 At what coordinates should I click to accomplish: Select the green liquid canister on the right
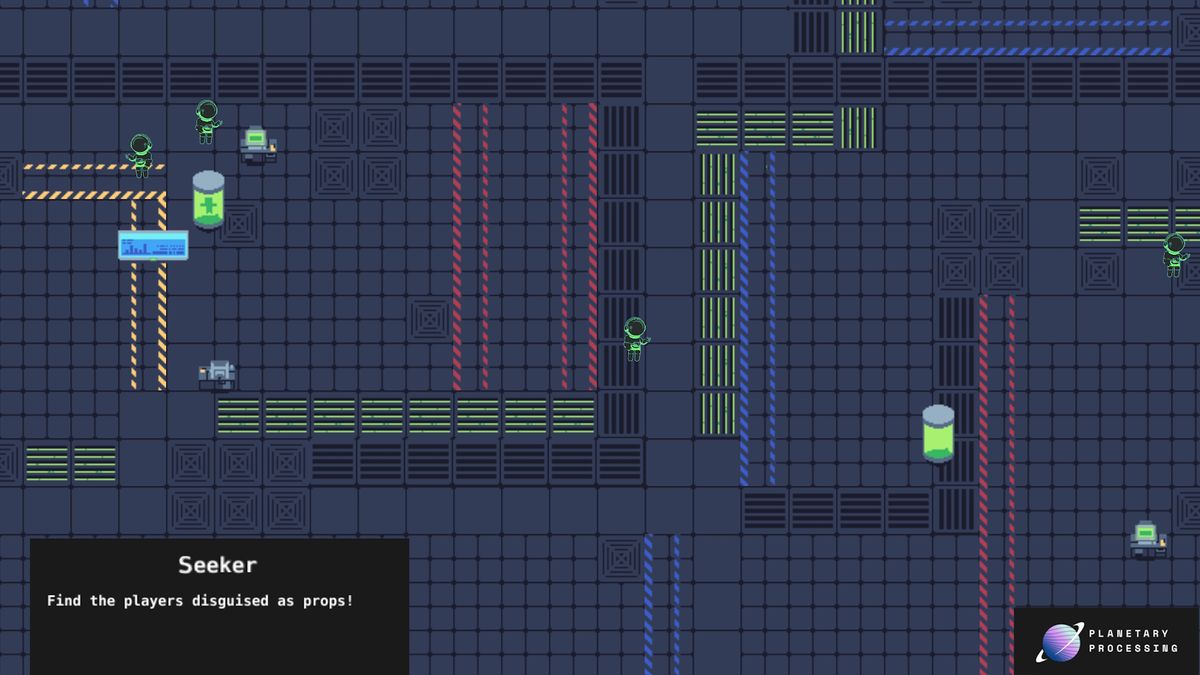click(938, 435)
